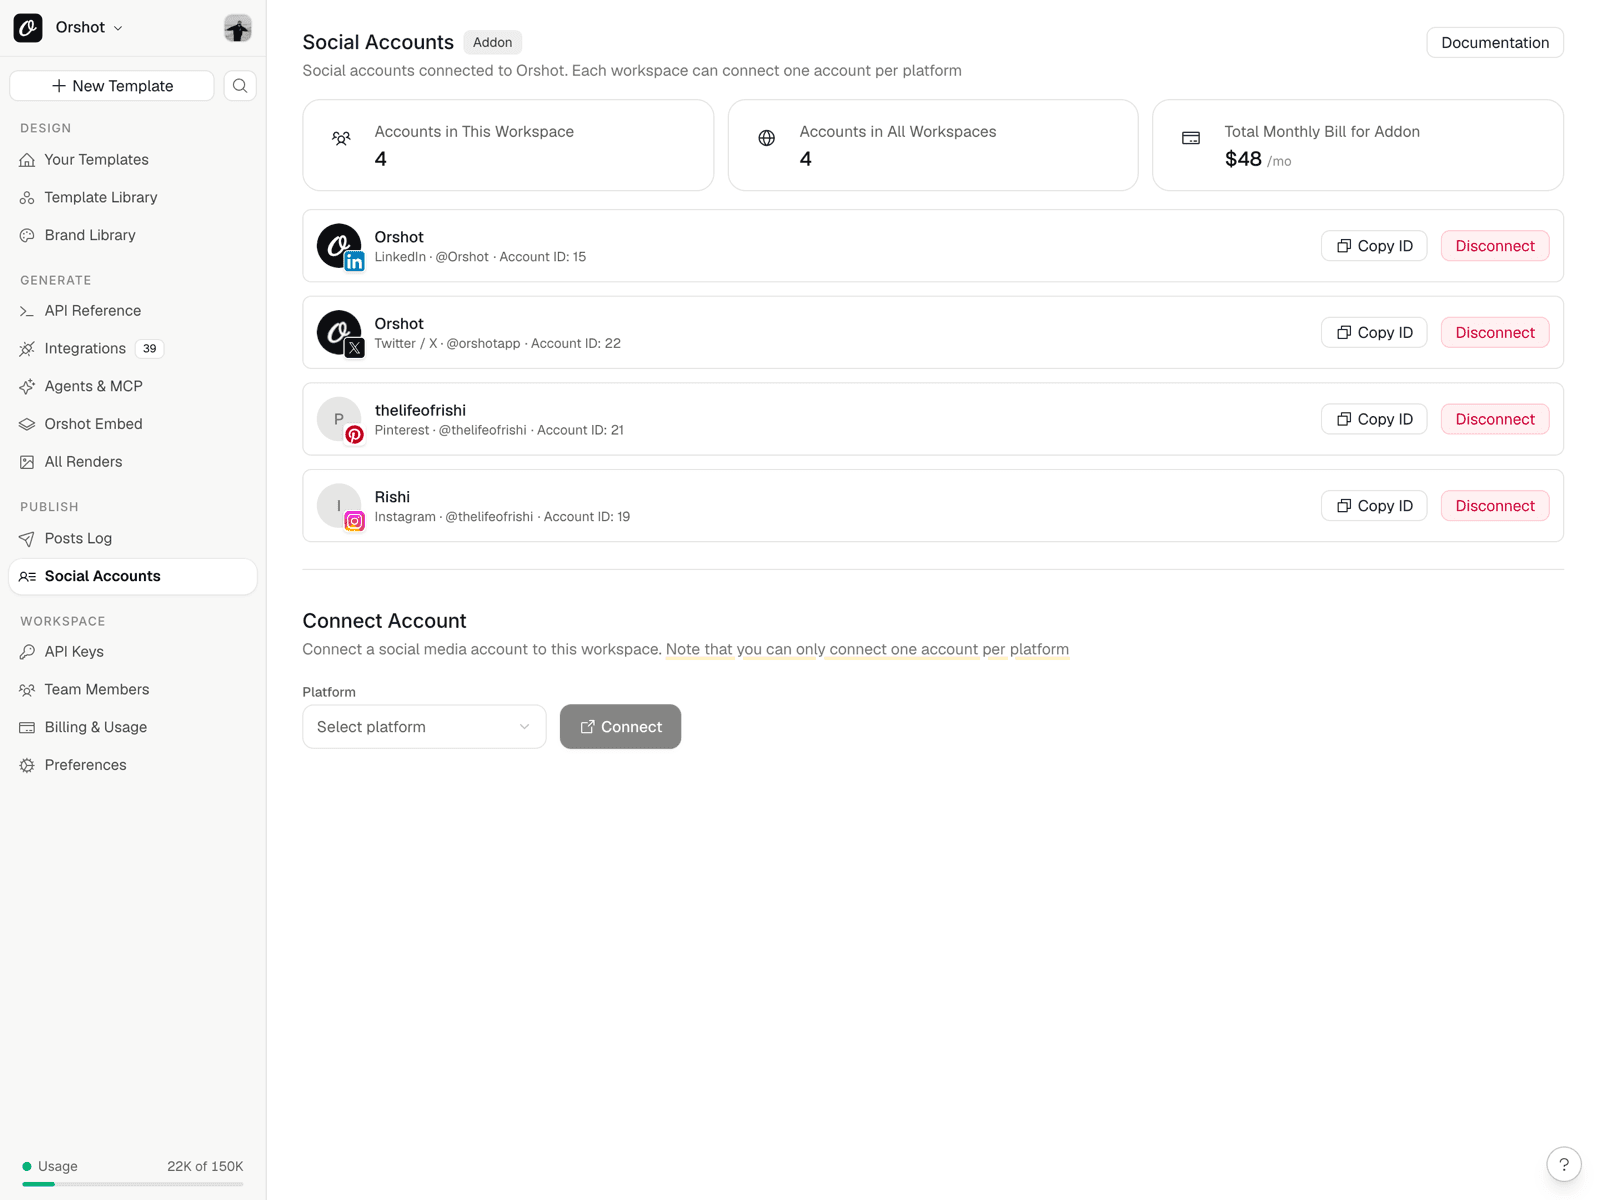Click the Pinterest account avatar

pyautogui.click(x=339, y=420)
